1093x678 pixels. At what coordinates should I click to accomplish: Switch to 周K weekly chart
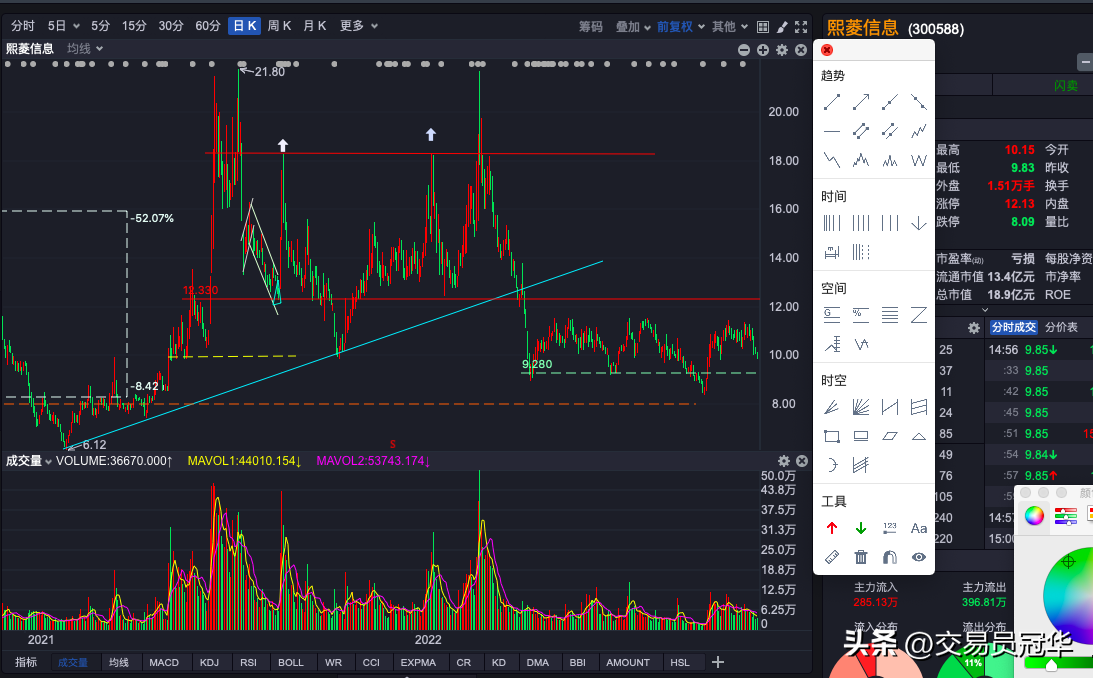[x=280, y=26]
